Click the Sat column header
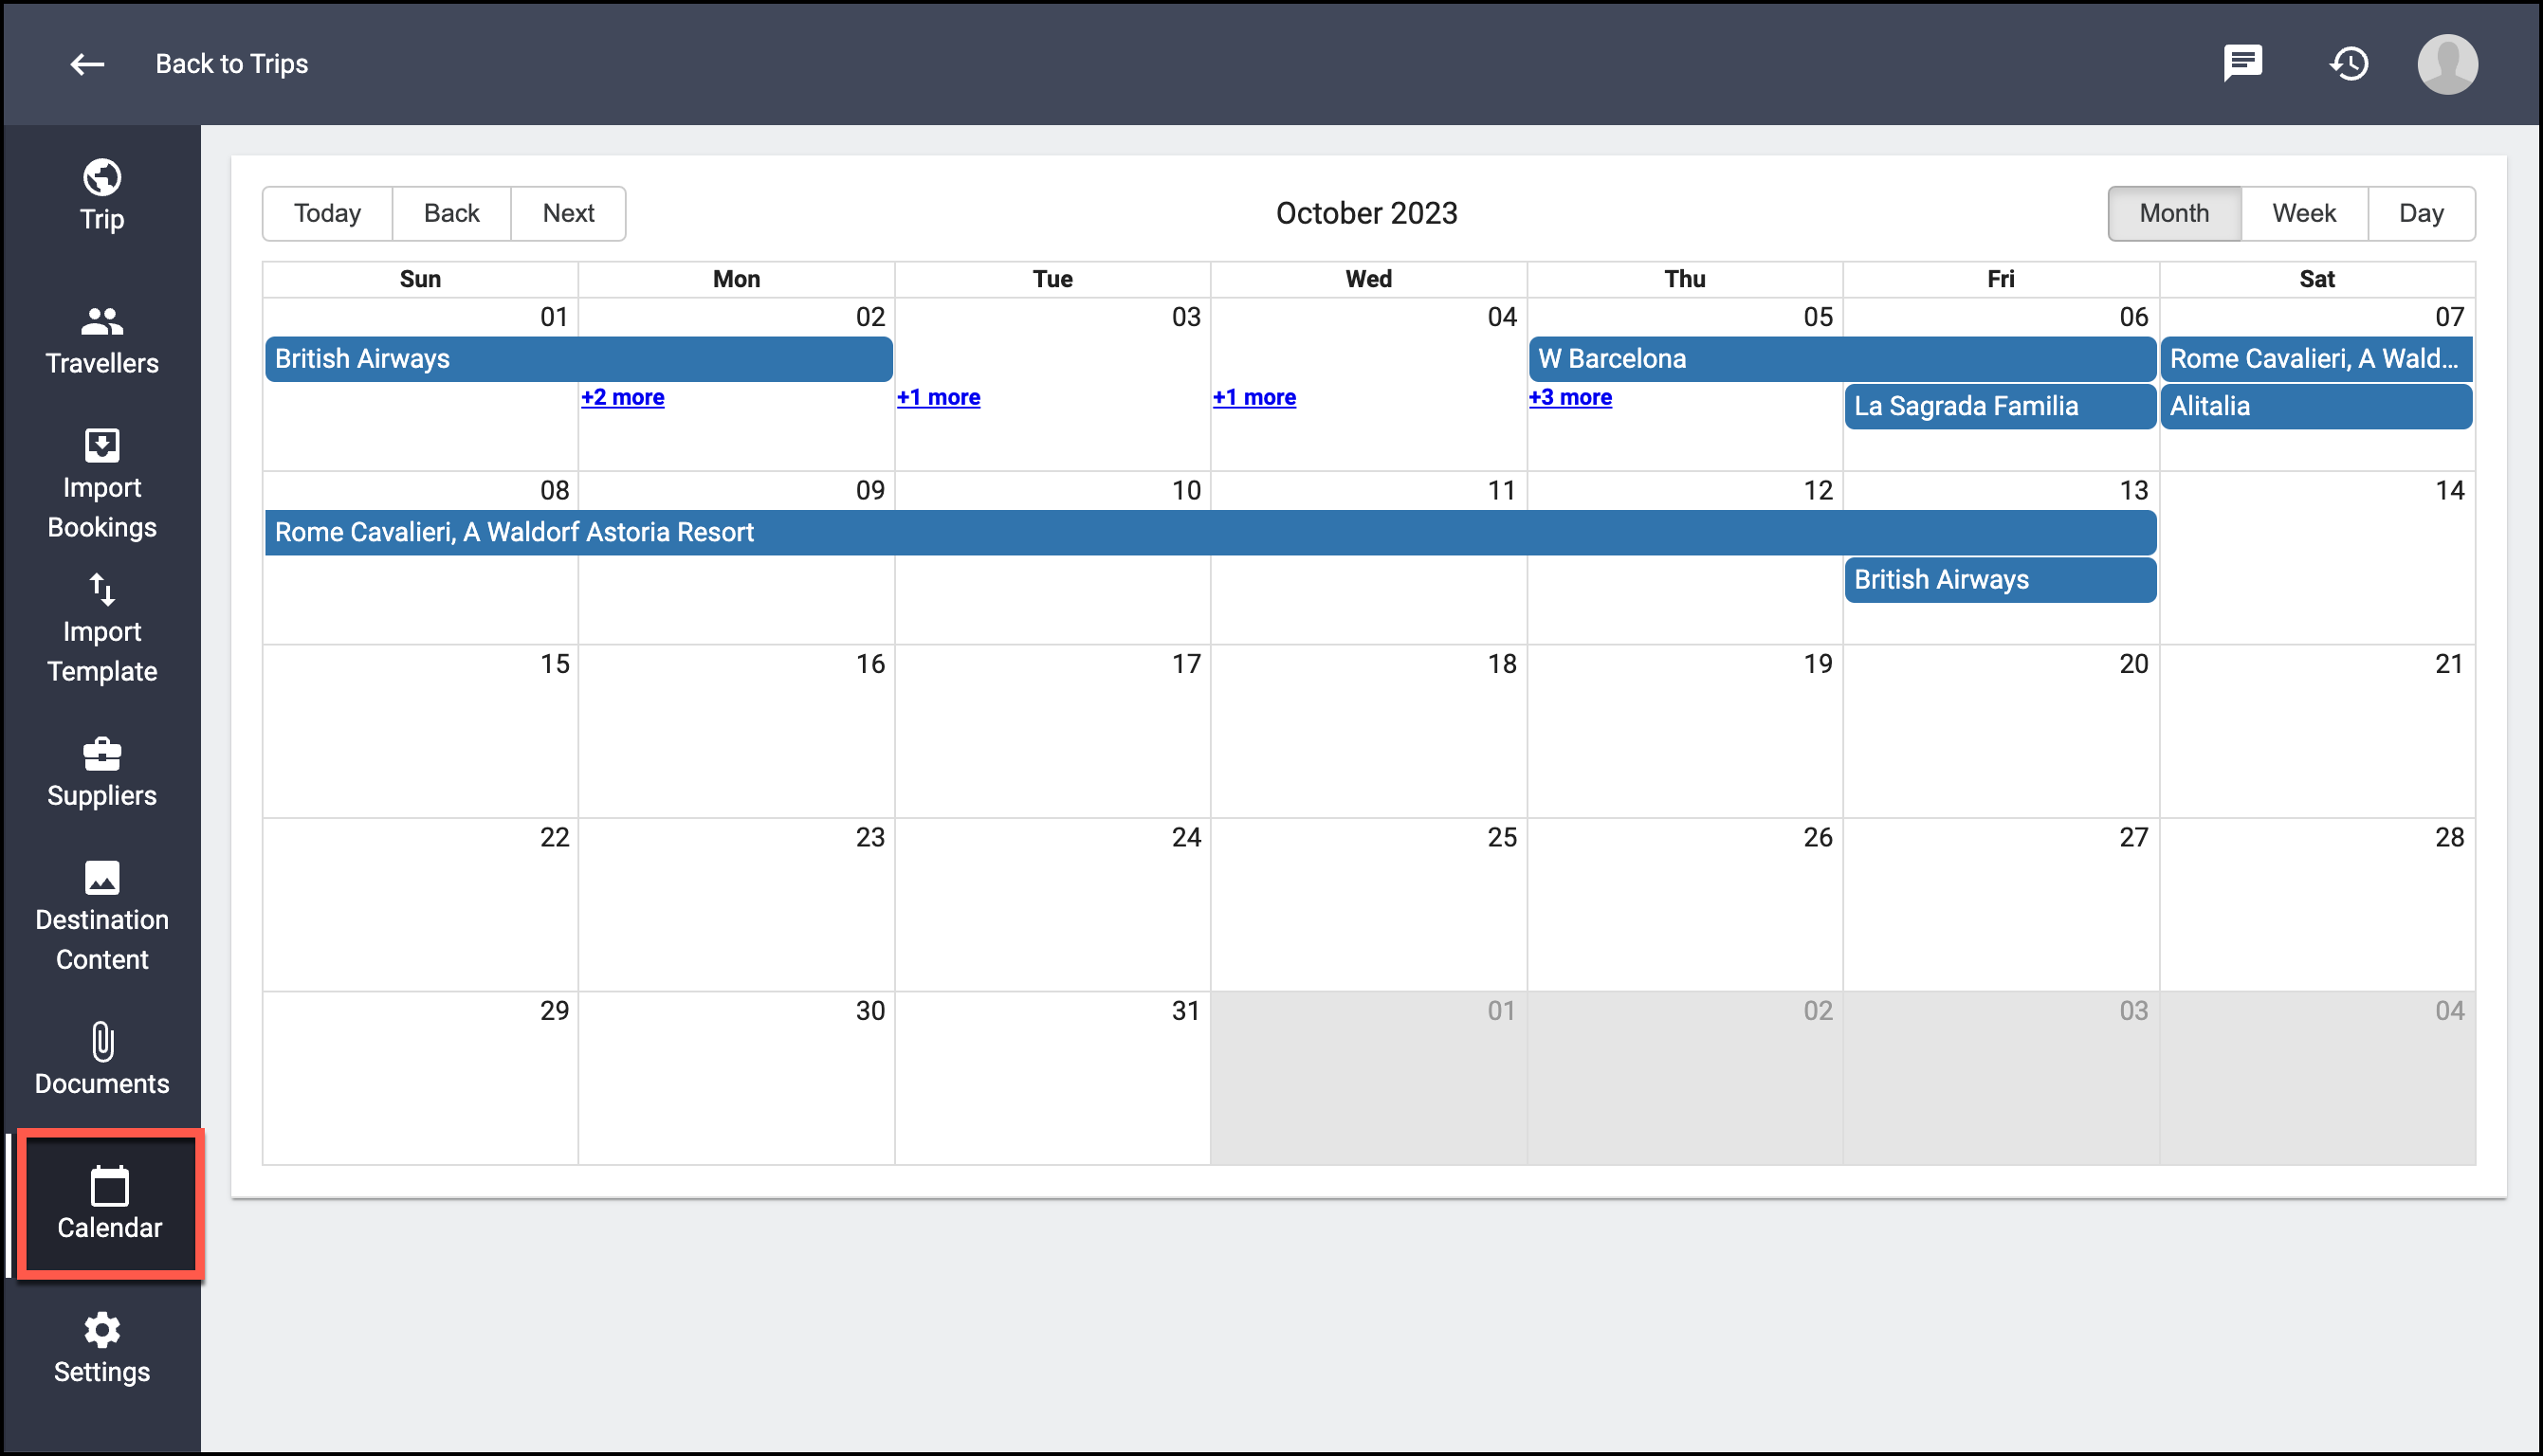 coord(2317,279)
